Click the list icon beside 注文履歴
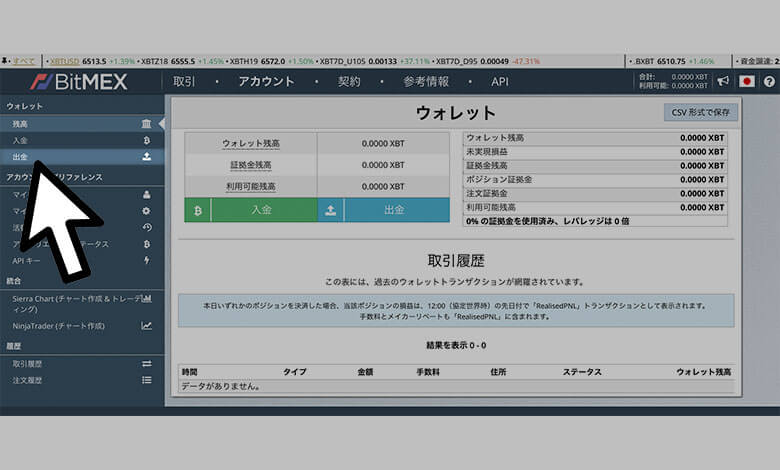The height and width of the screenshot is (470, 780). [x=147, y=380]
